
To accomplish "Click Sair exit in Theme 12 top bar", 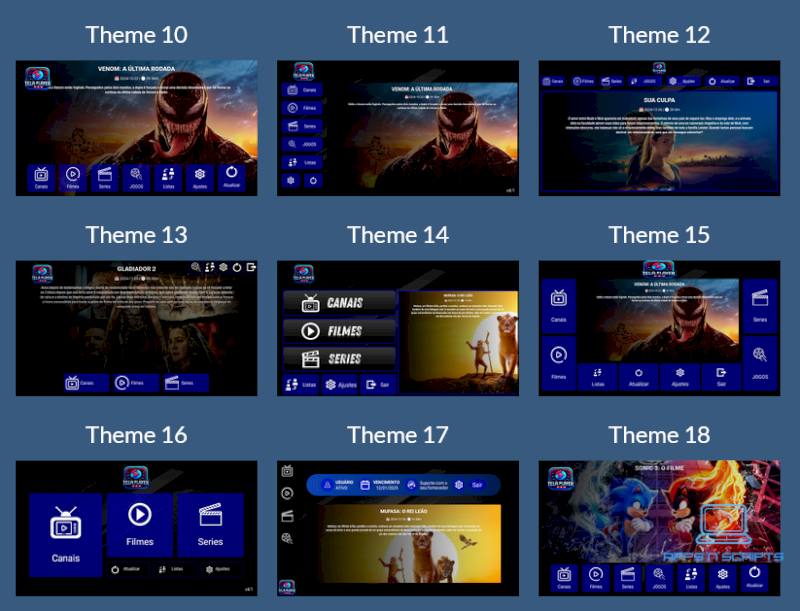I will pyautogui.click(x=760, y=81).
